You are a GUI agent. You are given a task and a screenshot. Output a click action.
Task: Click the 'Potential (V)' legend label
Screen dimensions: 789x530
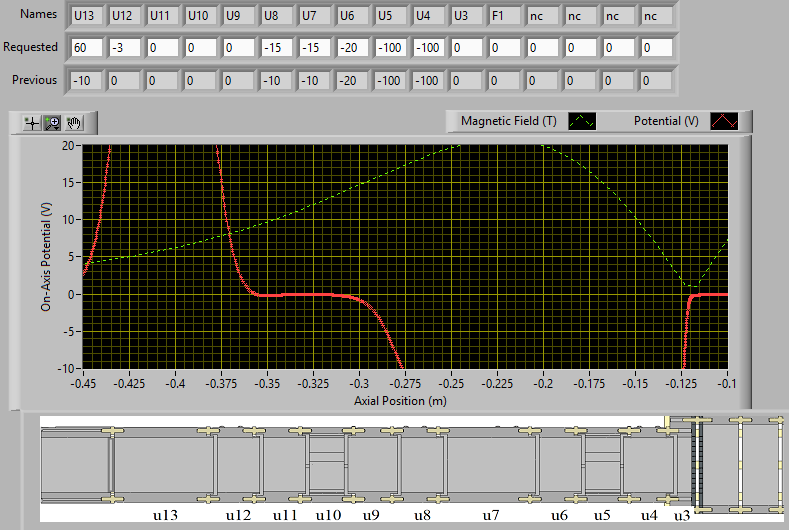tap(666, 121)
